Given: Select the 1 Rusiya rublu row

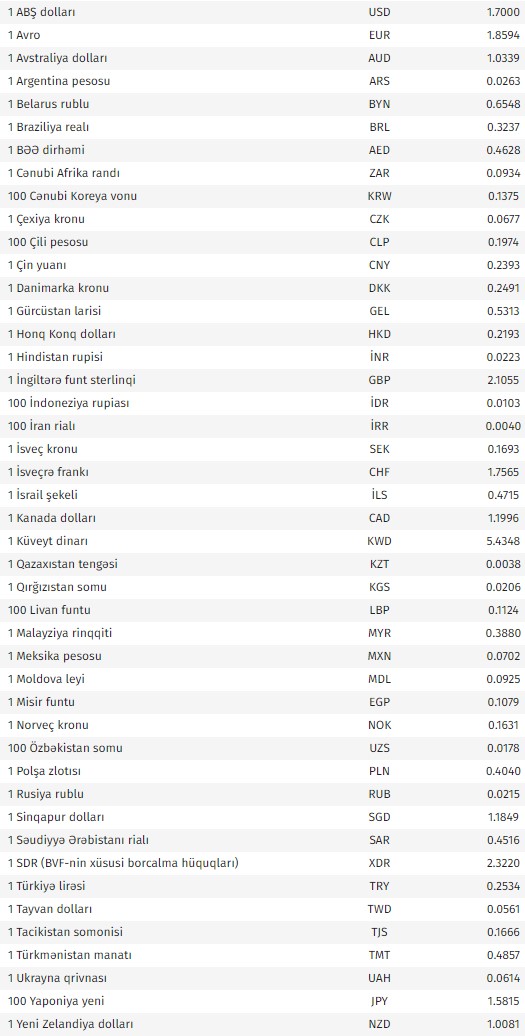Looking at the screenshot, I should (262, 794).
